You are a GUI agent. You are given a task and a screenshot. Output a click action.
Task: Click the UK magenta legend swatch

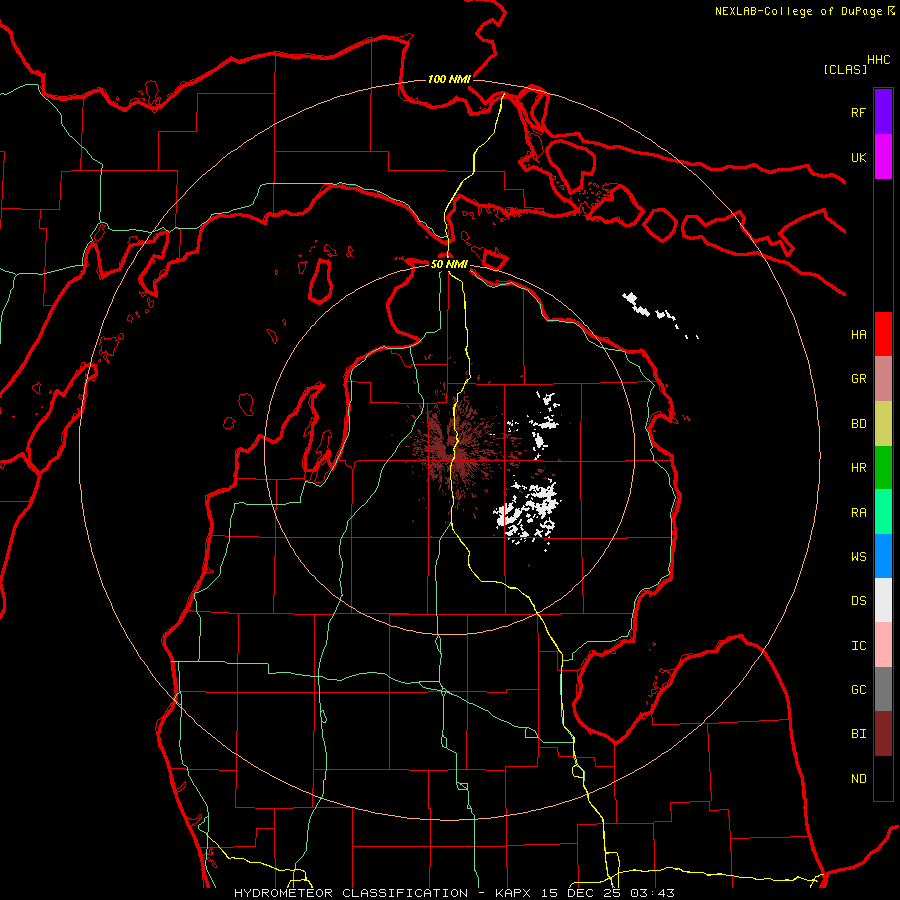[x=883, y=157]
